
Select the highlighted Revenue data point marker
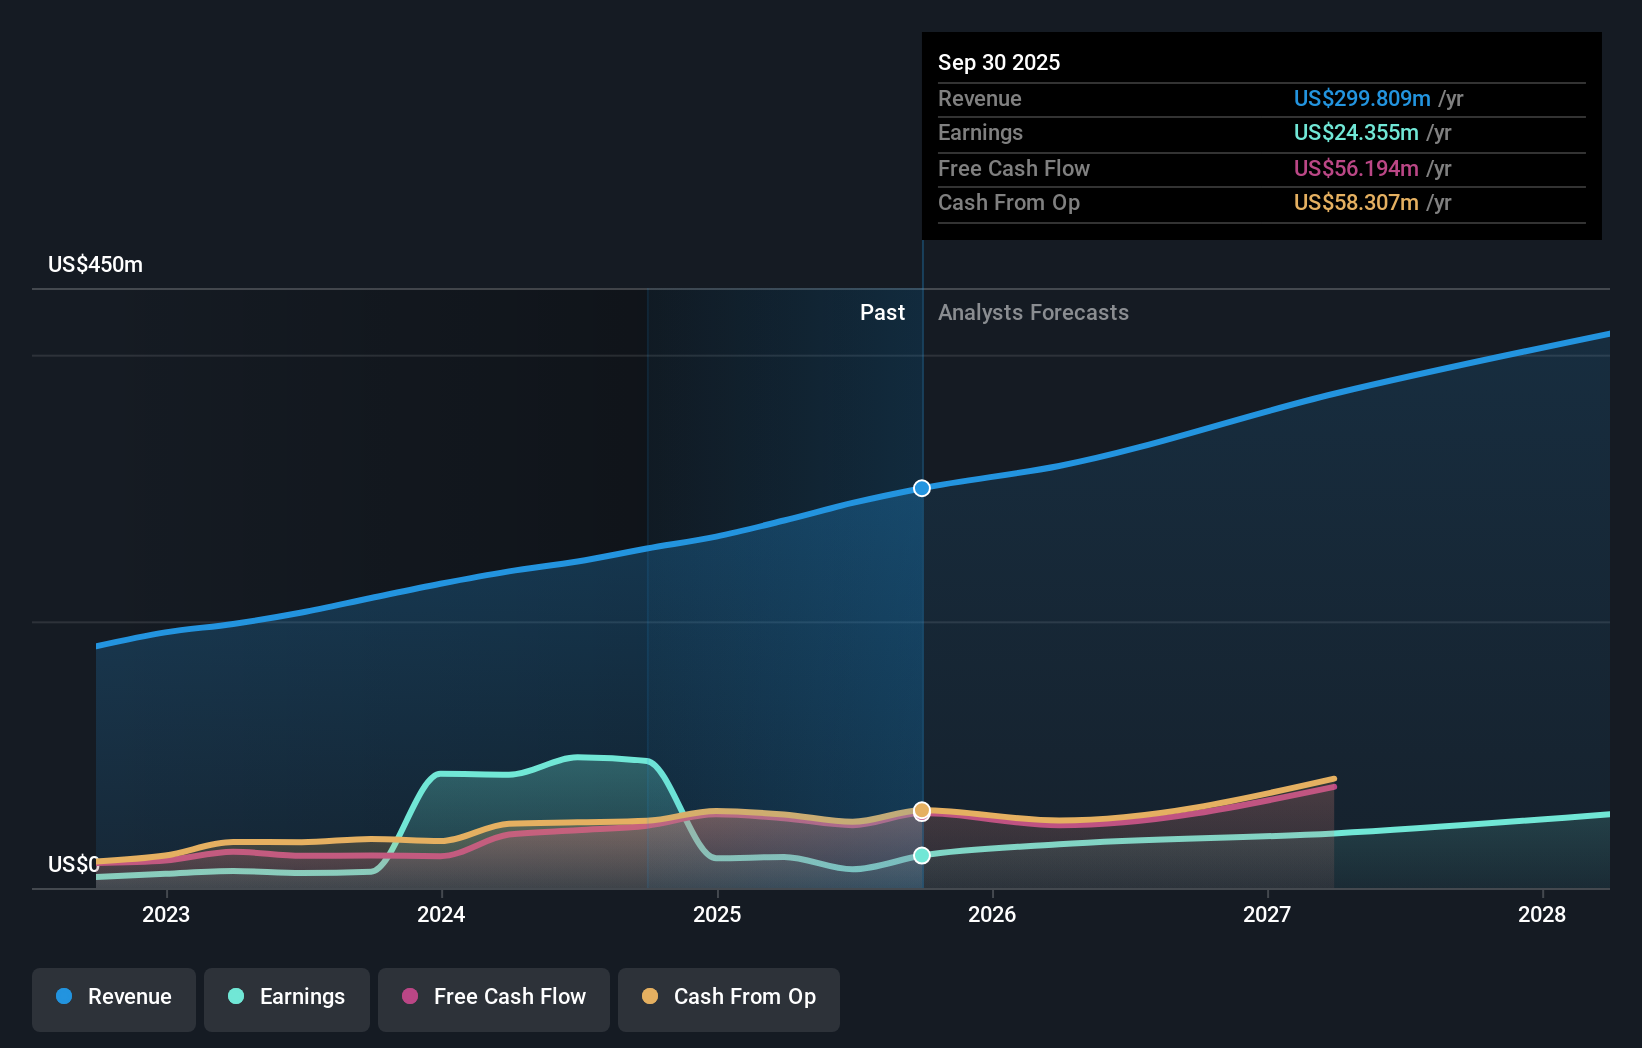pyautogui.click(x=921, y=488)
